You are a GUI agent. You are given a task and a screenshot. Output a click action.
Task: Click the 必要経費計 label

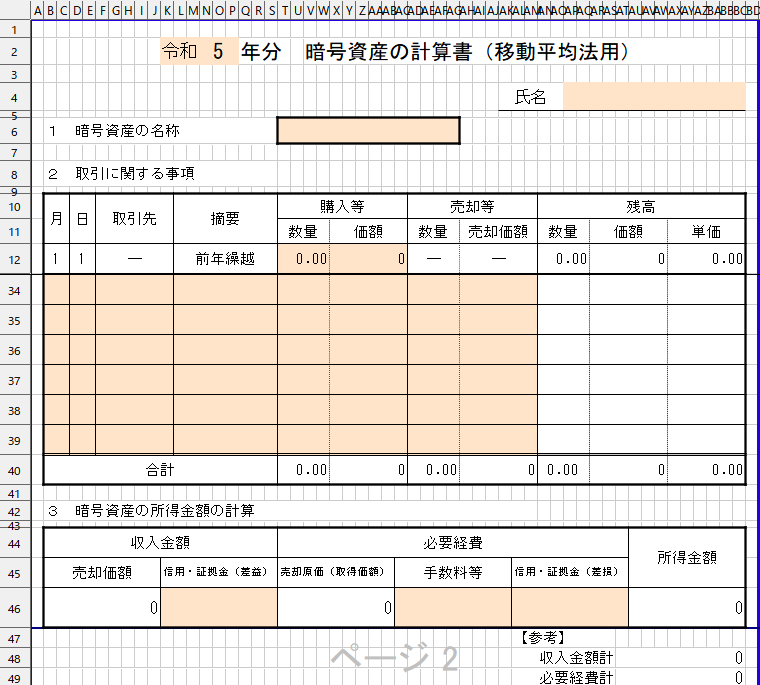click(x=576, y=677)
